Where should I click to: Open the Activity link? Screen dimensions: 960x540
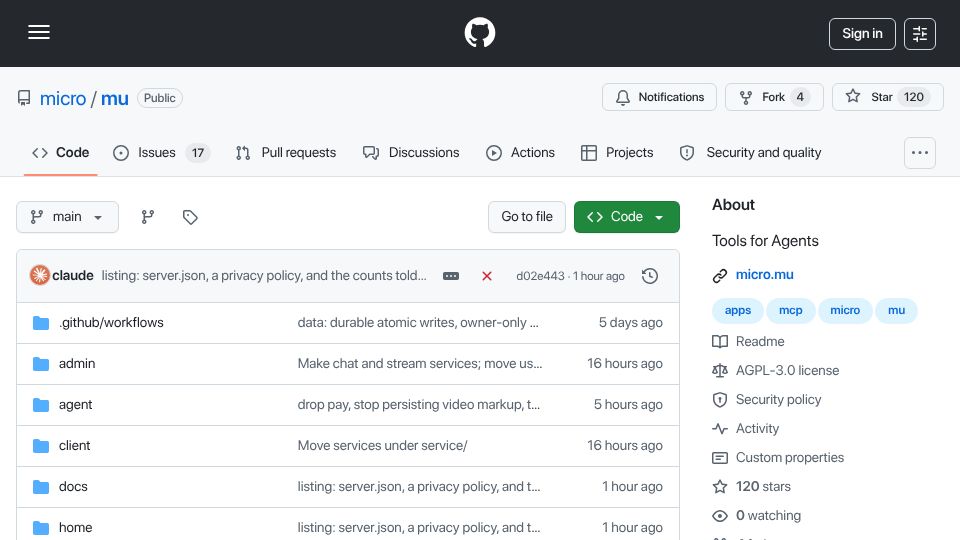(x=757, y=429)
